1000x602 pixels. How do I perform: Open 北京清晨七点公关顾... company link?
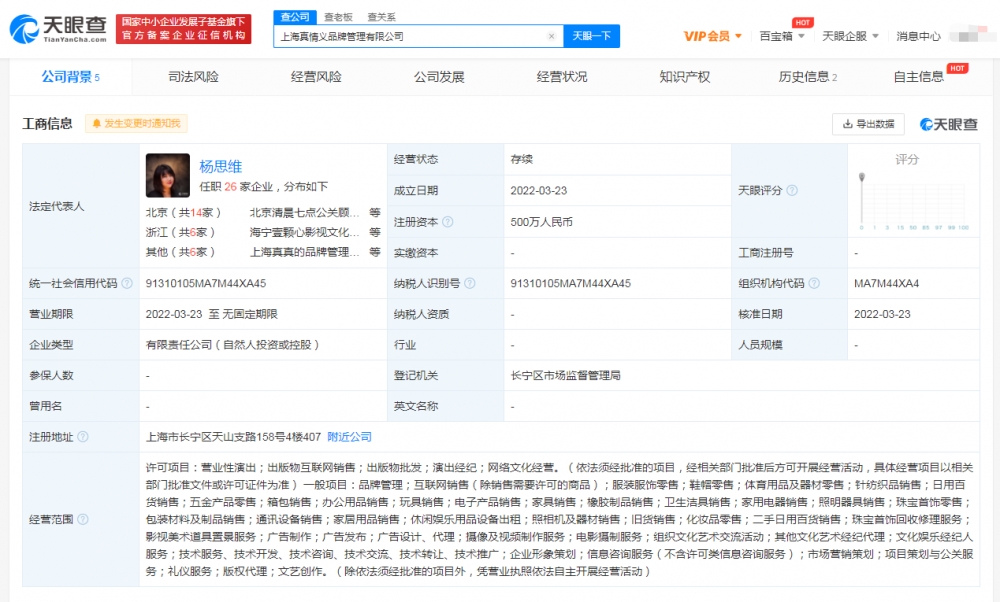coord(304,212)
